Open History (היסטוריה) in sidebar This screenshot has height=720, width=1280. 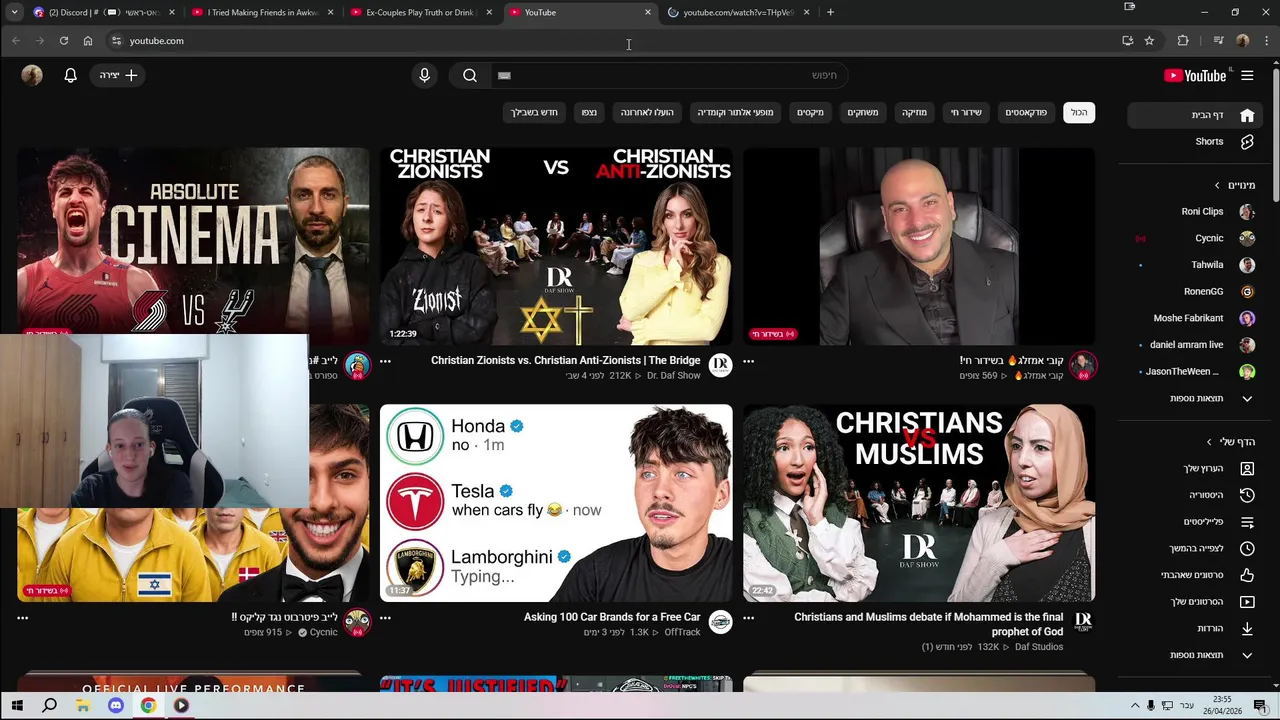[x=1193, y=495]
